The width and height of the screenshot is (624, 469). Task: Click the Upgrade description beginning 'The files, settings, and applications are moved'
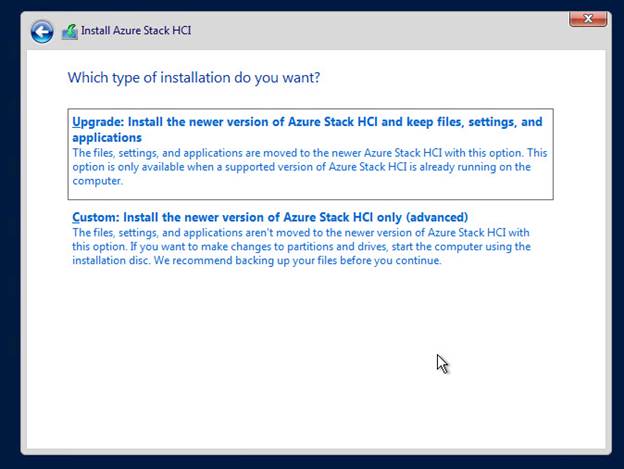[x=310, y=167]
